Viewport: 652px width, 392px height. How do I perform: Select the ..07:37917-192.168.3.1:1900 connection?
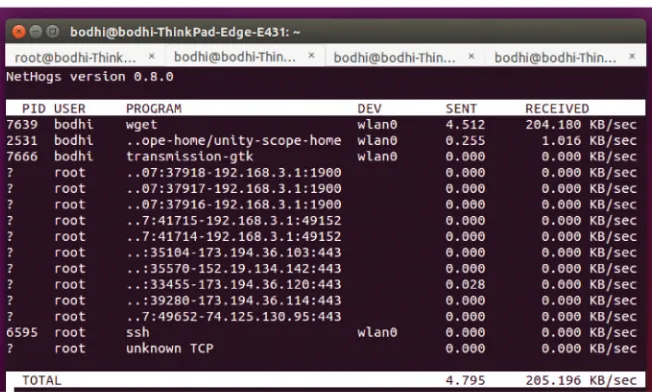coord(234,189)
